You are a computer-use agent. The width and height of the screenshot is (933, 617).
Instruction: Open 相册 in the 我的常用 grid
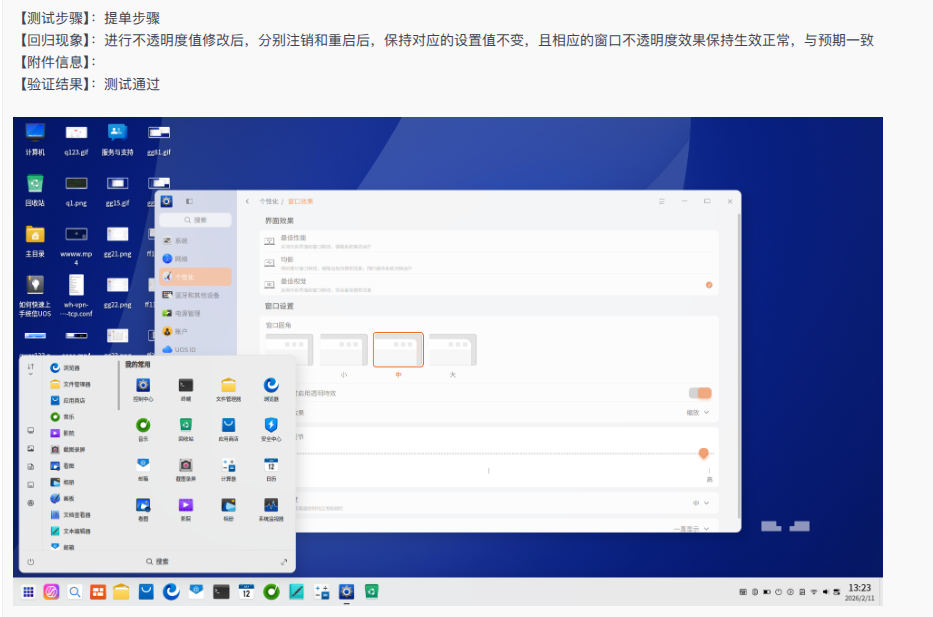click(x=228, y=509)
